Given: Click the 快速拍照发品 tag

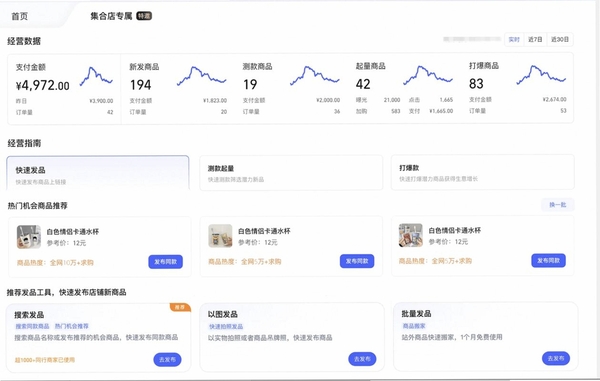Looking at the screenshot, I should tap(226, 326).
